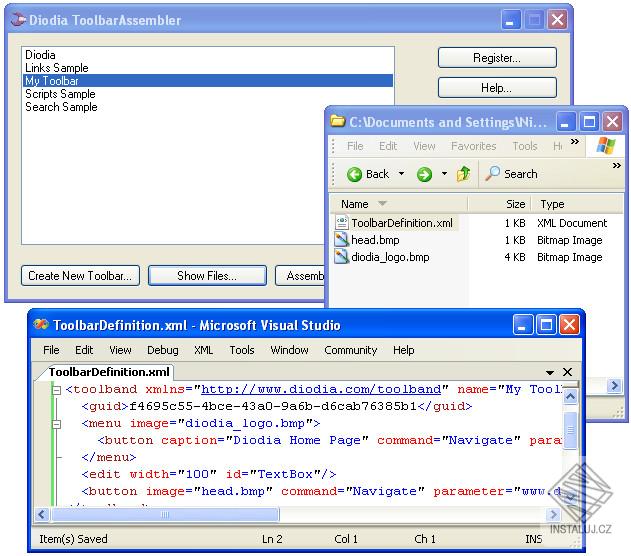The image size is (631, 556).
Task: Select Links Sample in toolbar list
Action: coord(207,68)
